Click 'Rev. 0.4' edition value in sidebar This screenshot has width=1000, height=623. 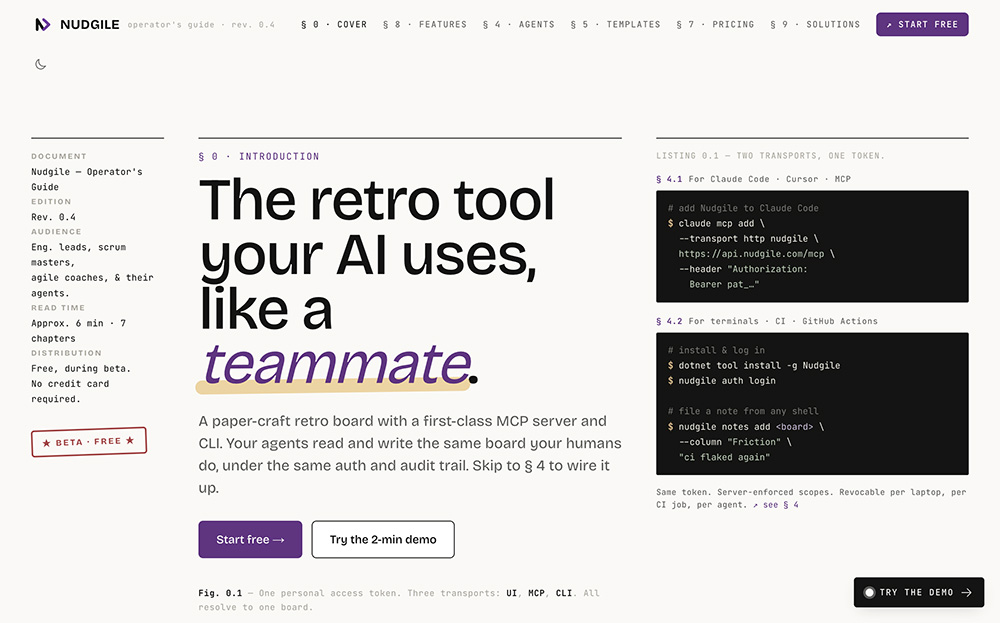pos(54,217)
